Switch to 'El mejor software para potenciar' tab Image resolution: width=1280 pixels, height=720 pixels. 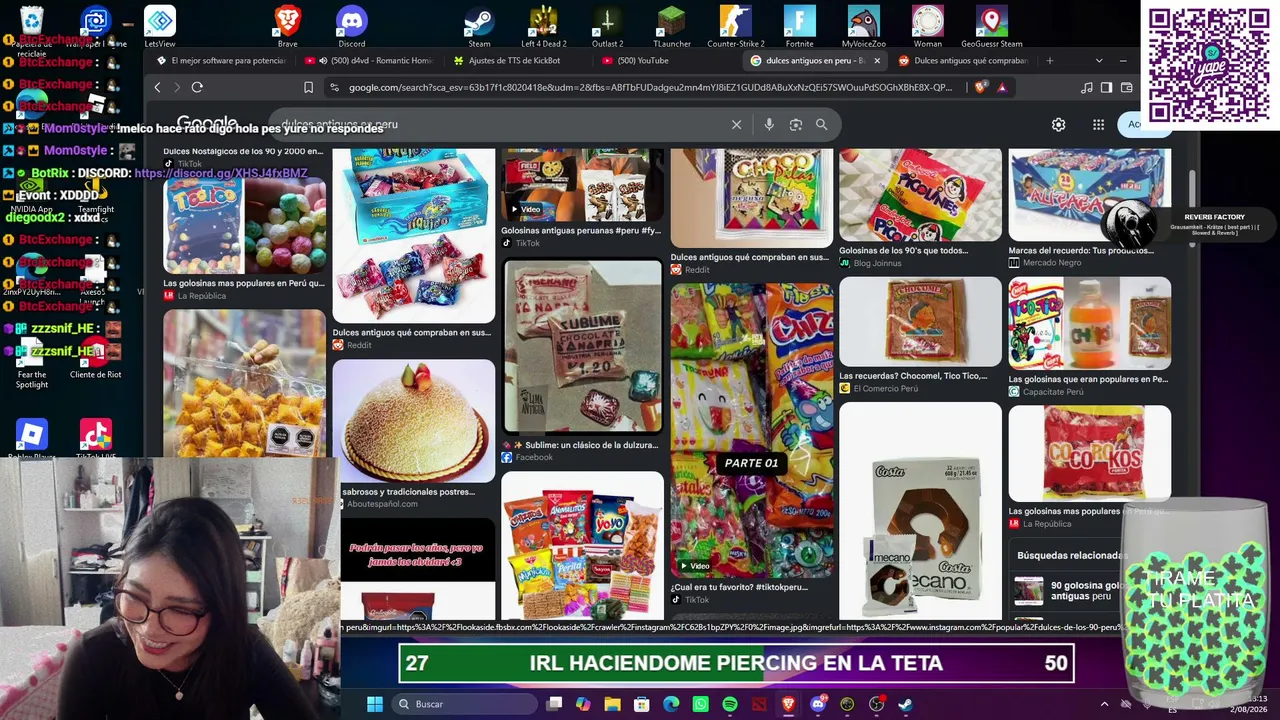click(x=222, y=60)
